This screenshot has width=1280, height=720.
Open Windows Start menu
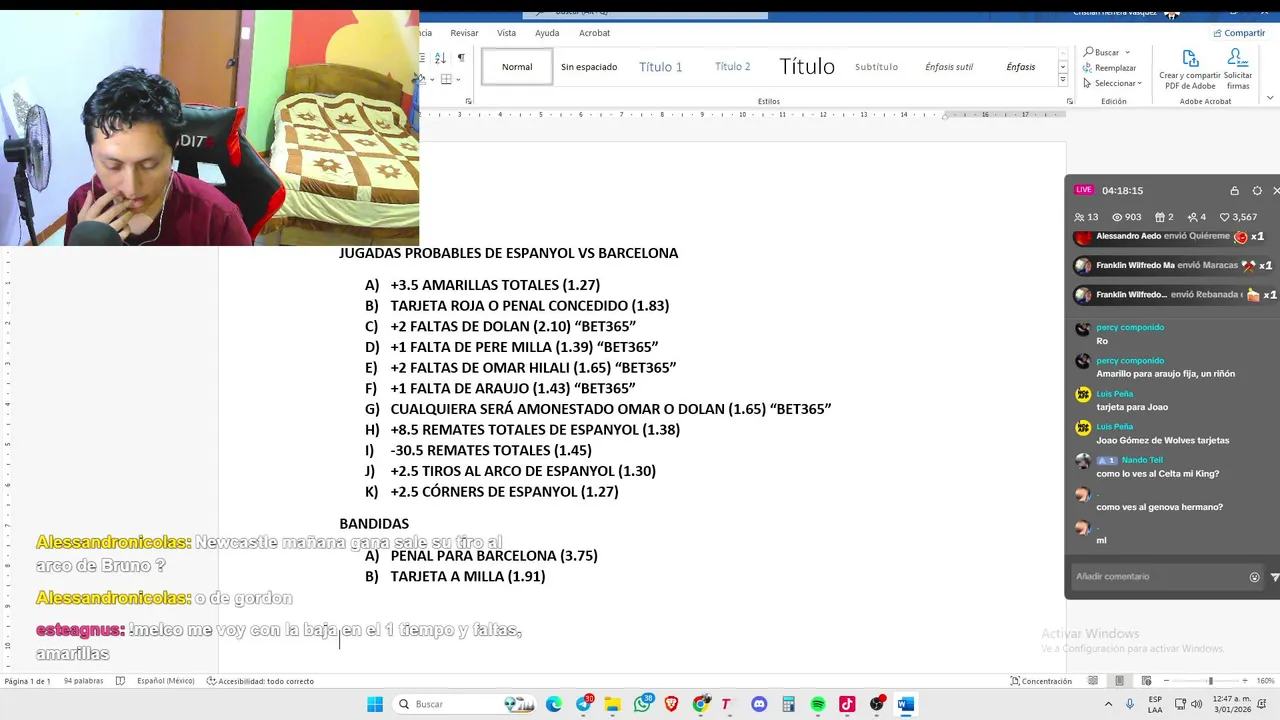(x=375, y=704)
